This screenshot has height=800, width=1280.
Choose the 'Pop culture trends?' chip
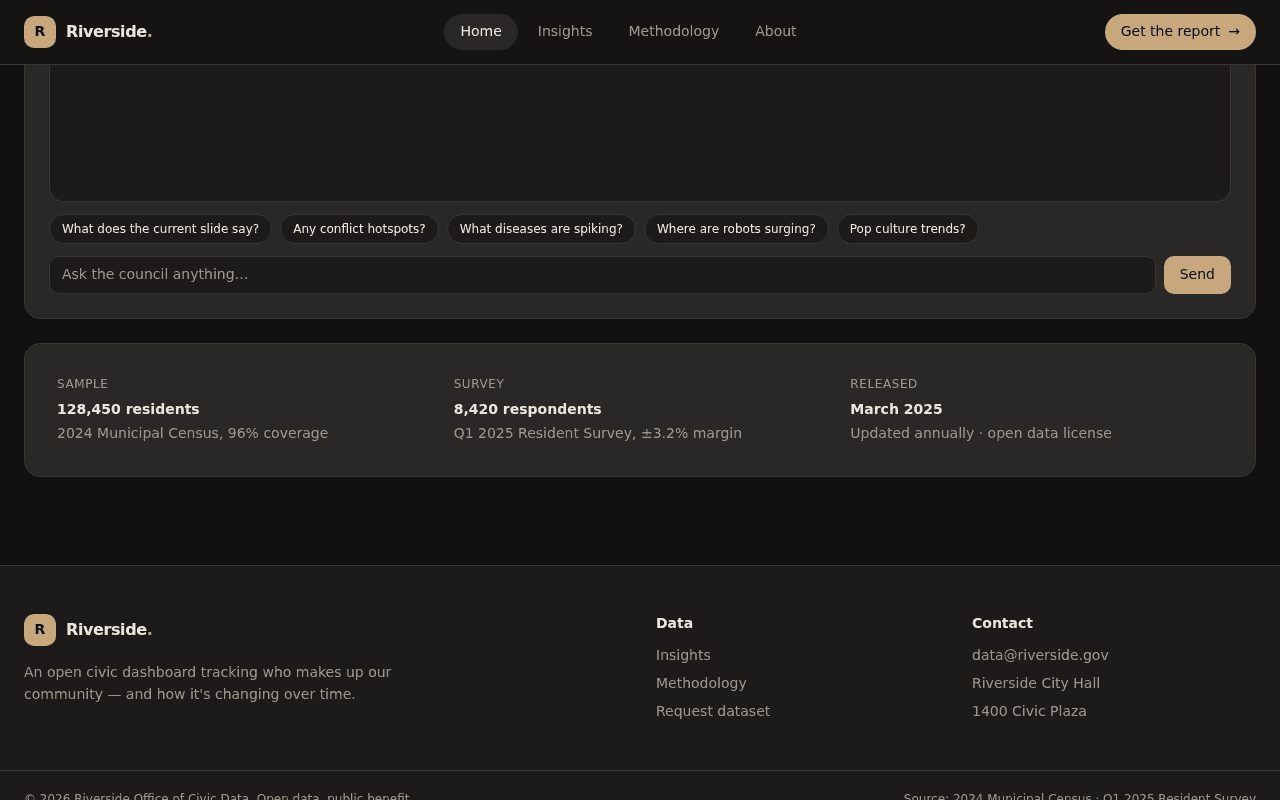coord(908,229)
